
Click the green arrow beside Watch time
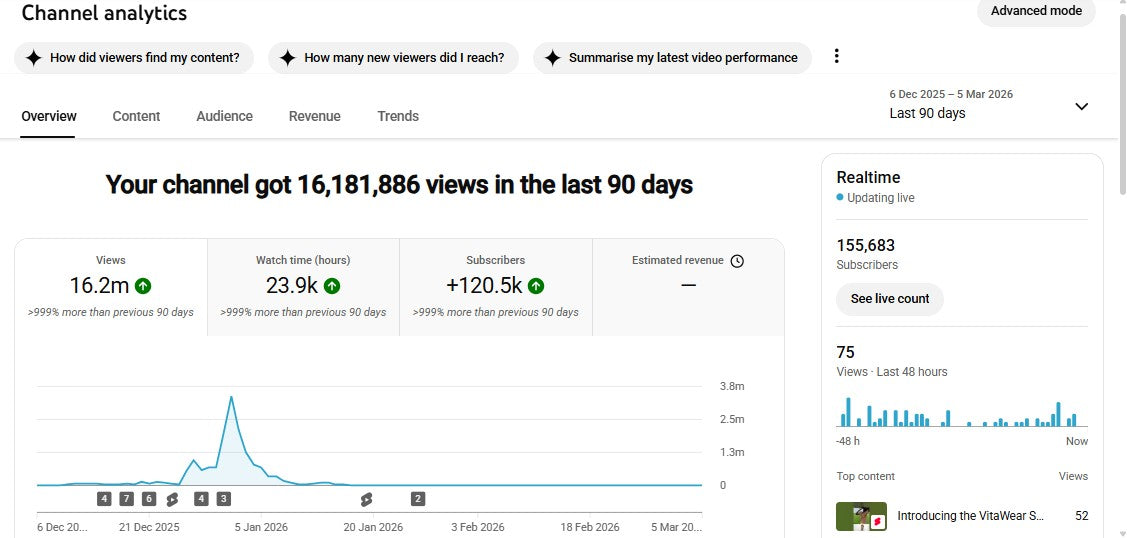point(332,286)
